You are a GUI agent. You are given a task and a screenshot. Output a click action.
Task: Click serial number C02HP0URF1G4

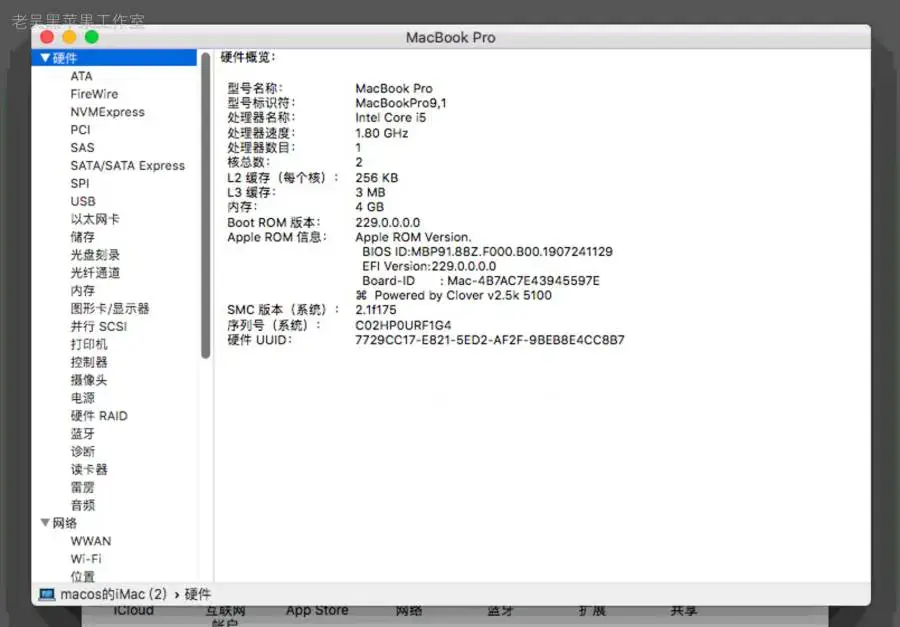403,325
